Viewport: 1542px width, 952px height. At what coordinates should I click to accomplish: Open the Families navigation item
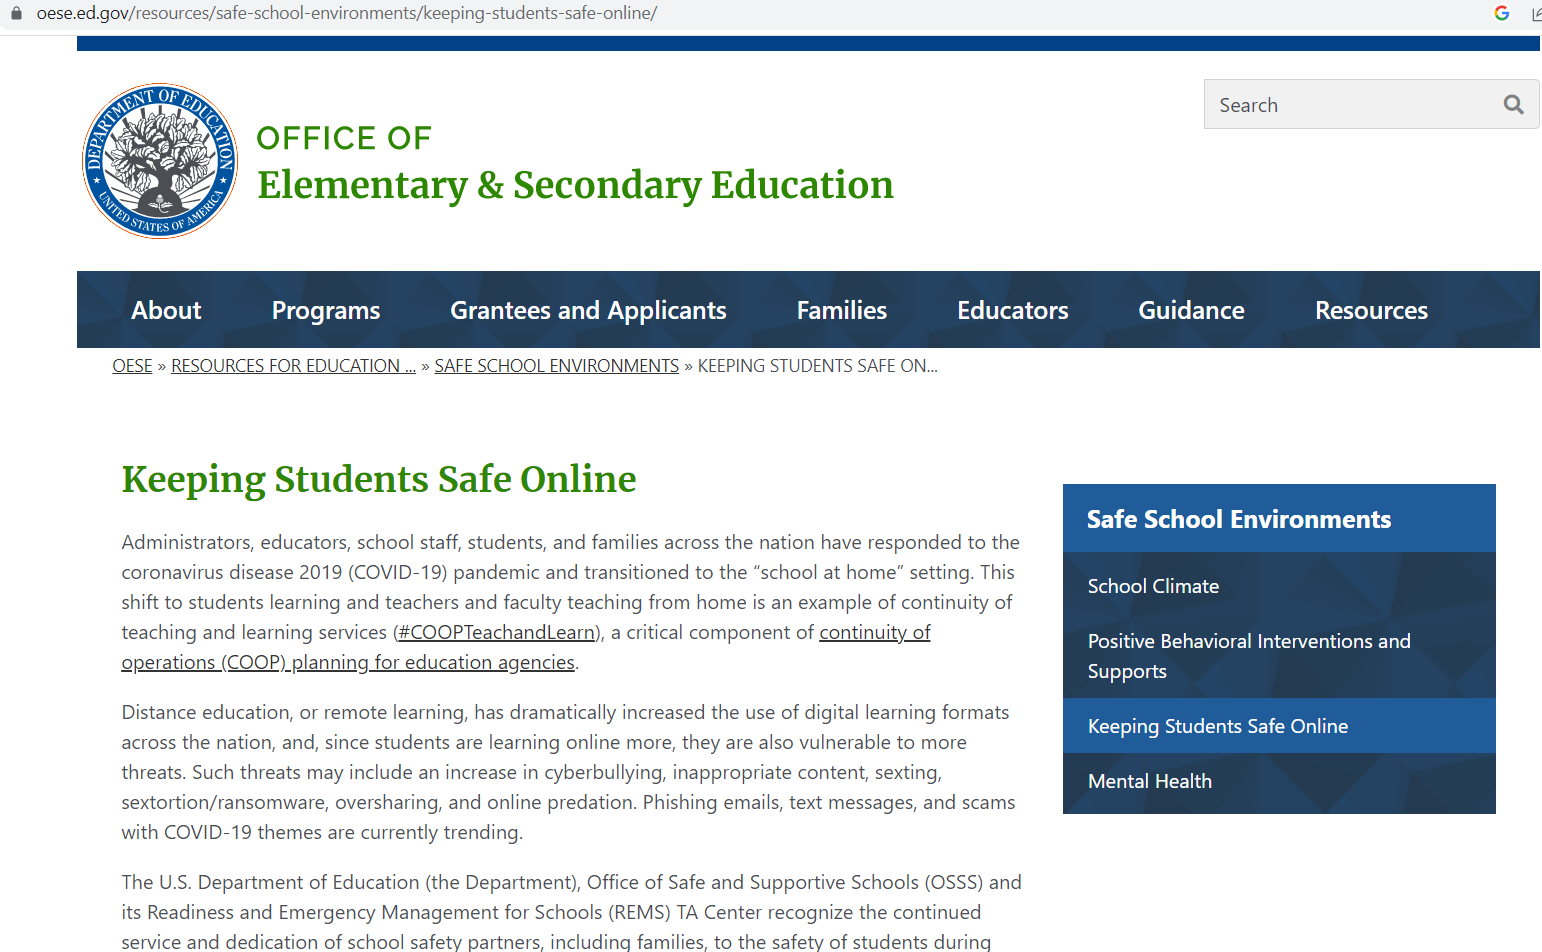(841, 311)
